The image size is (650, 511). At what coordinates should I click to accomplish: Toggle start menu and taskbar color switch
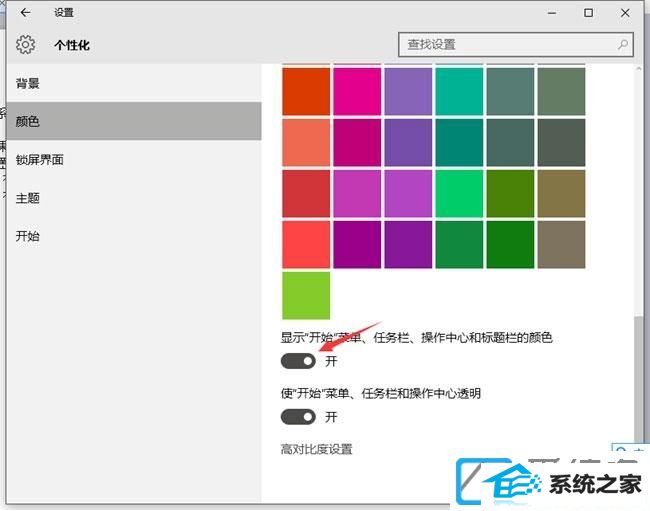pyautogui.click(x=298, y=361)
